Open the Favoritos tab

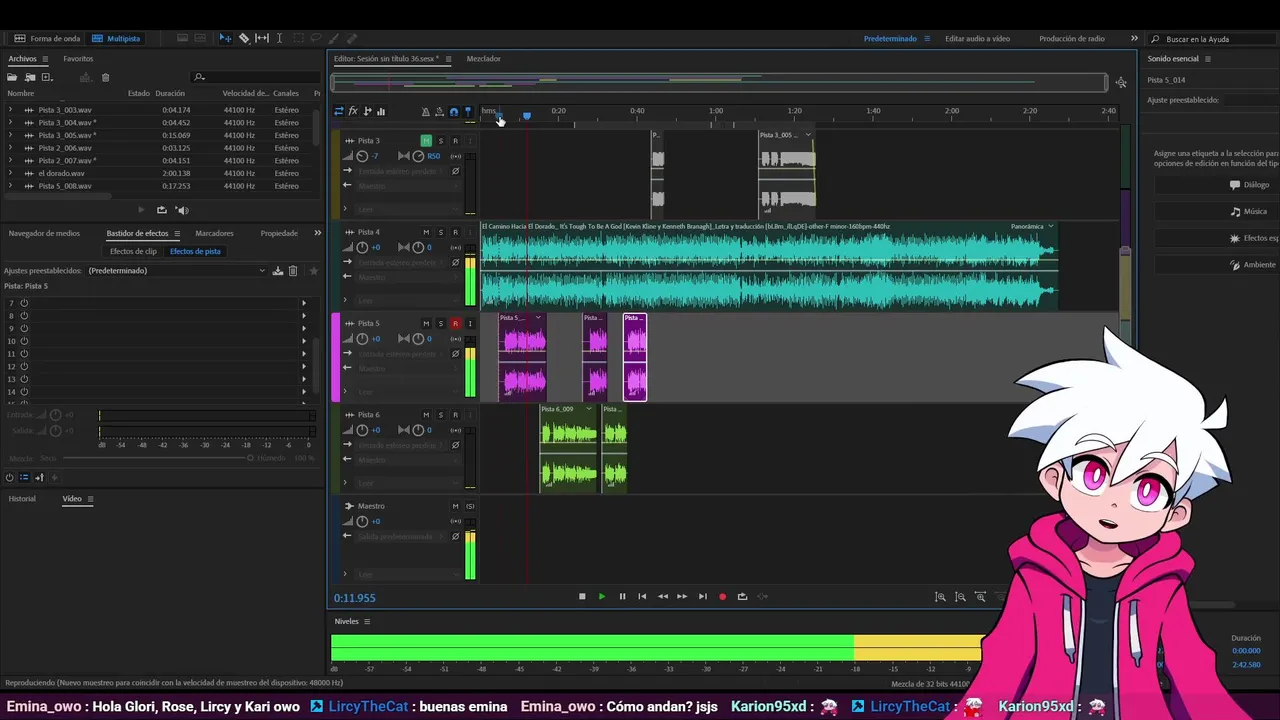click(x=78, y=59)
